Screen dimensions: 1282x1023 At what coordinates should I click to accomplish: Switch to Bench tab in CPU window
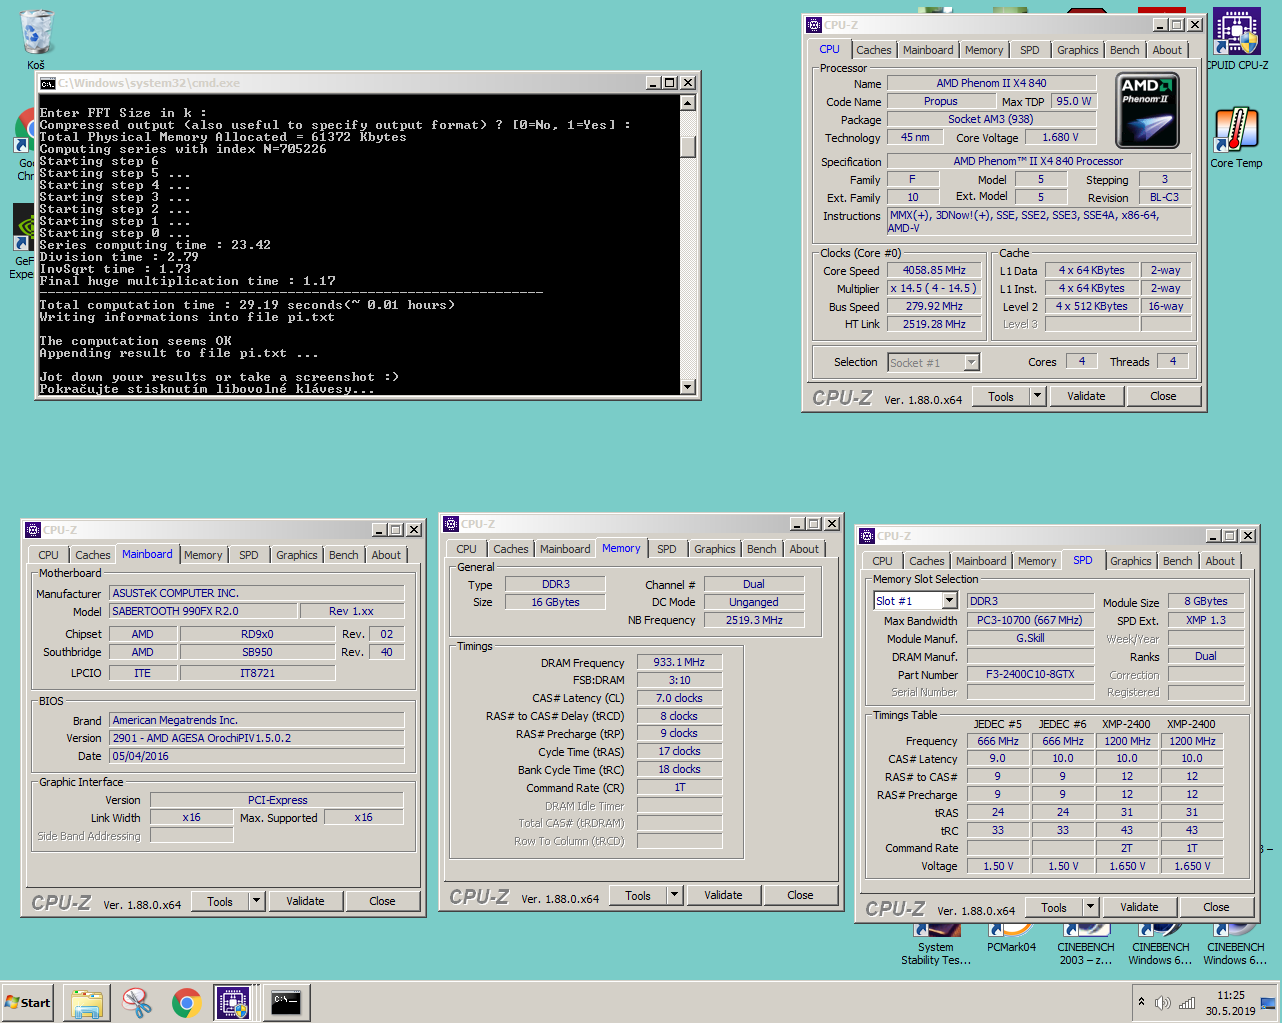coord(1125,50)
